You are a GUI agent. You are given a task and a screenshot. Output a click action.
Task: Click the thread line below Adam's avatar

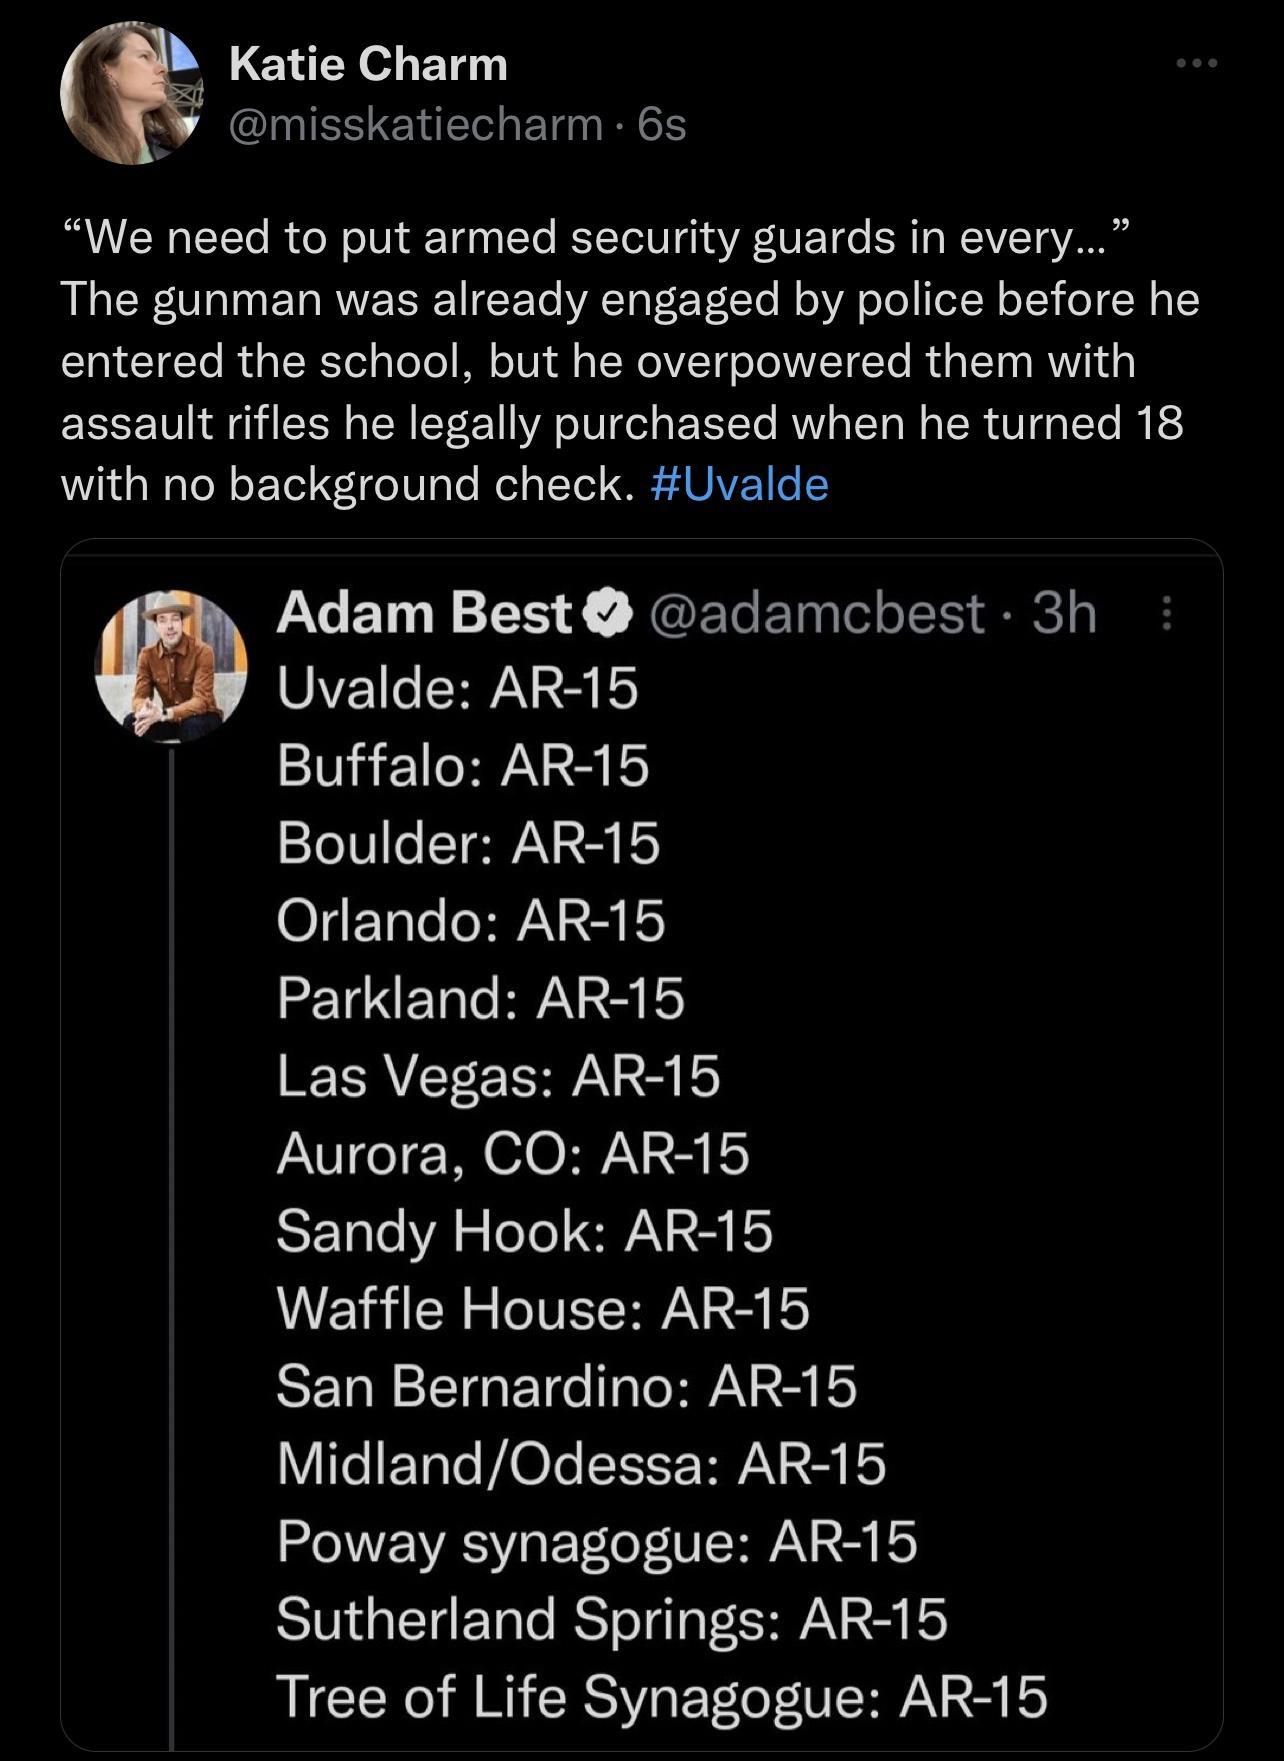tap(171, 1200)
